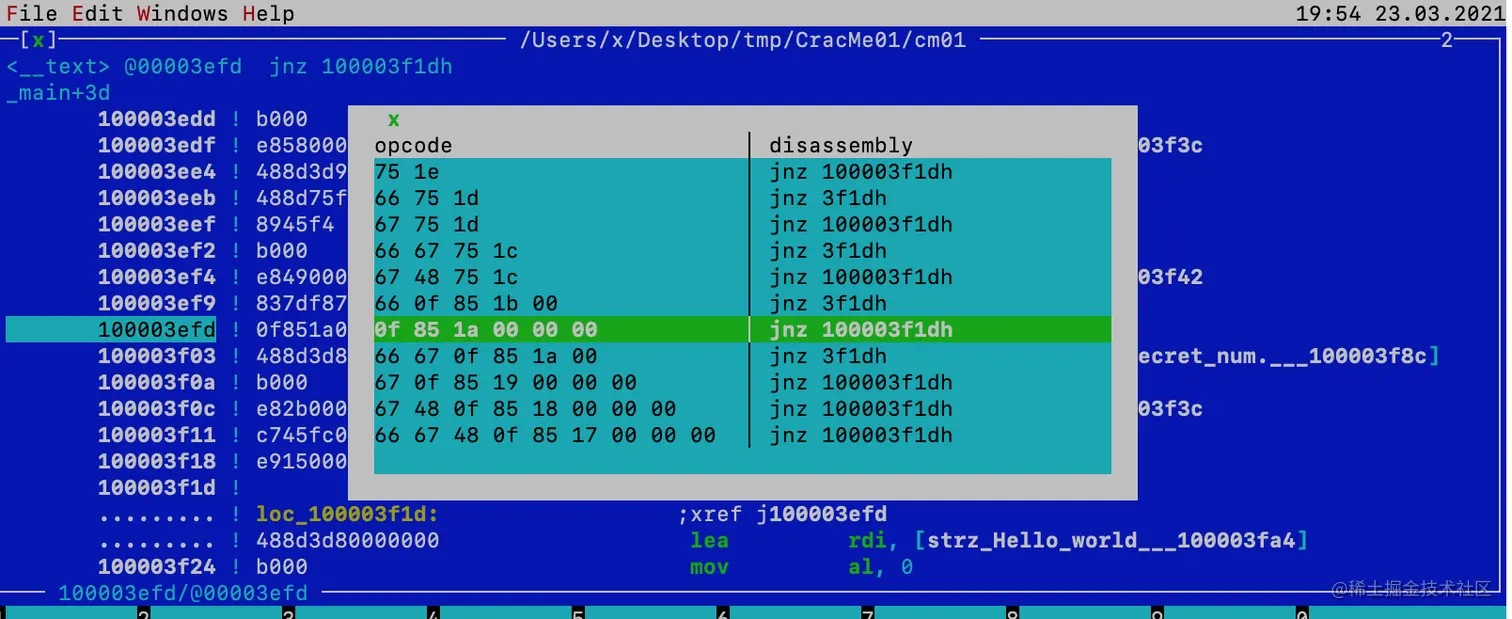
Task: Go to address 100003eef
Action: click(x=156, y=224)
